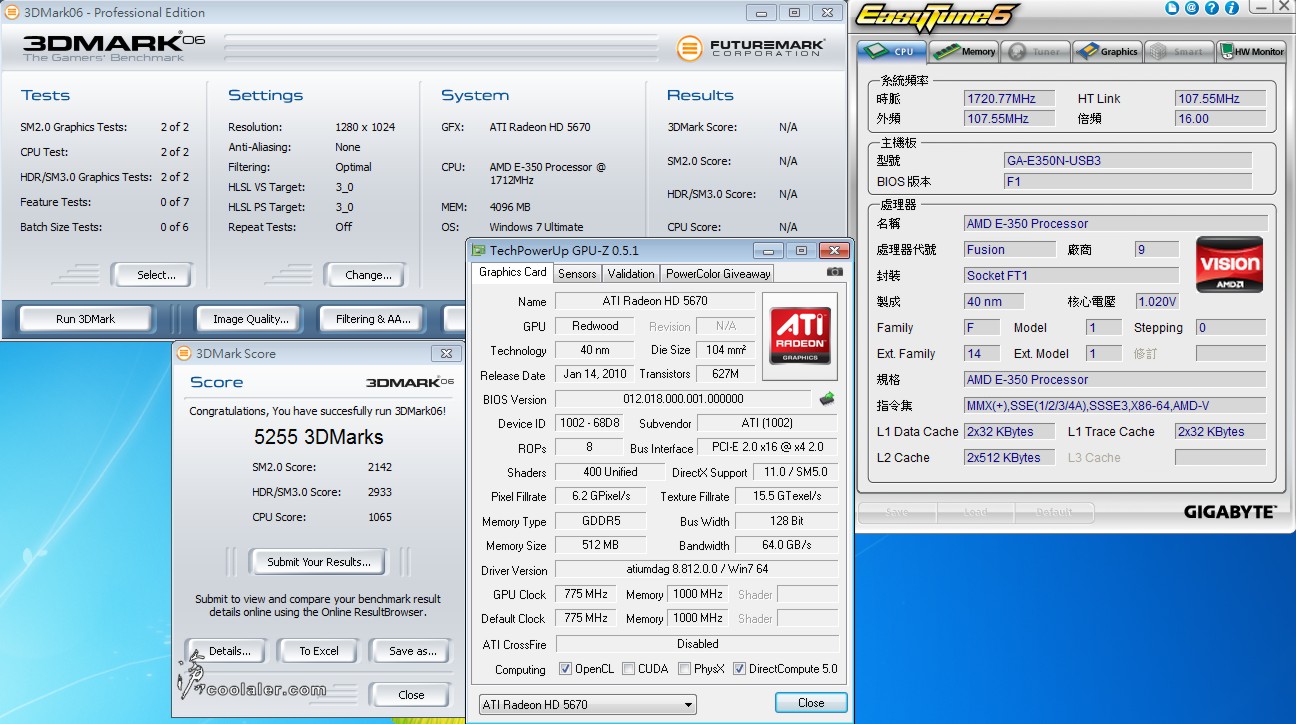The width and height of the screenshot is (1296, 724).
Task: Click the Futuremark orange logo icon
Action: [689, 47]
